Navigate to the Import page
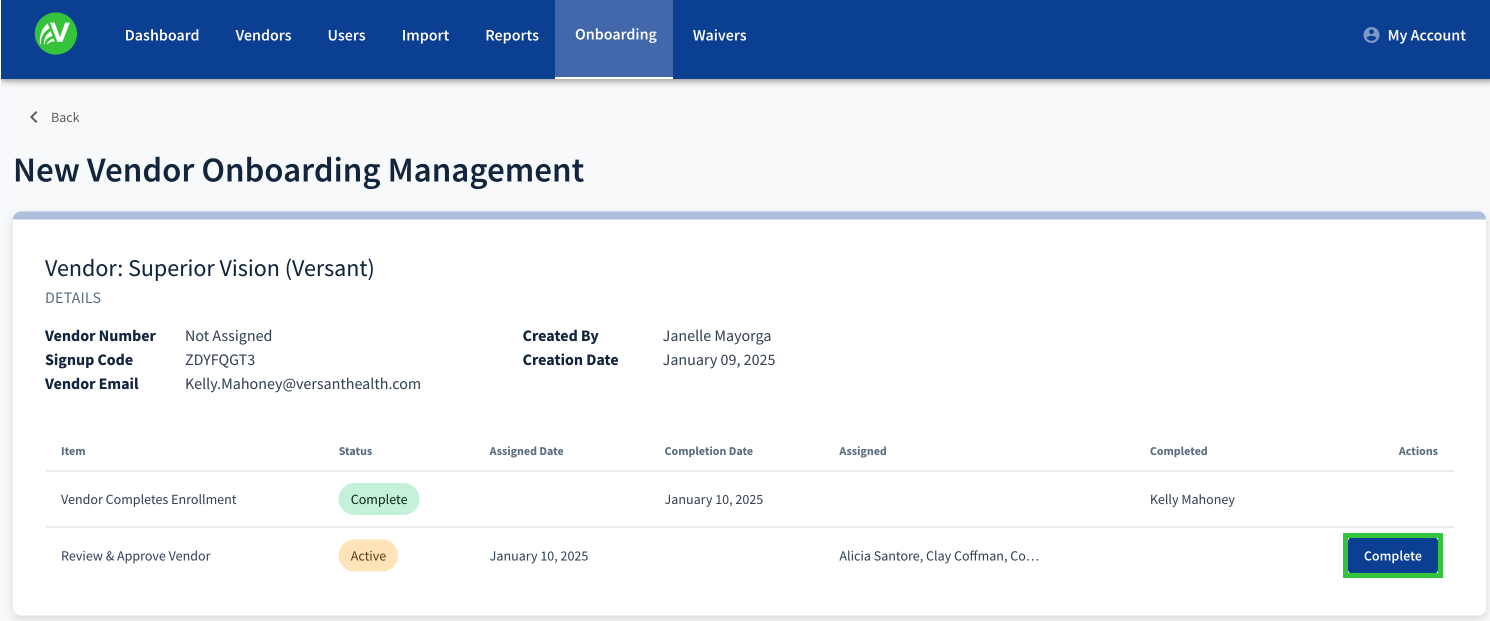 pos(425,35)
